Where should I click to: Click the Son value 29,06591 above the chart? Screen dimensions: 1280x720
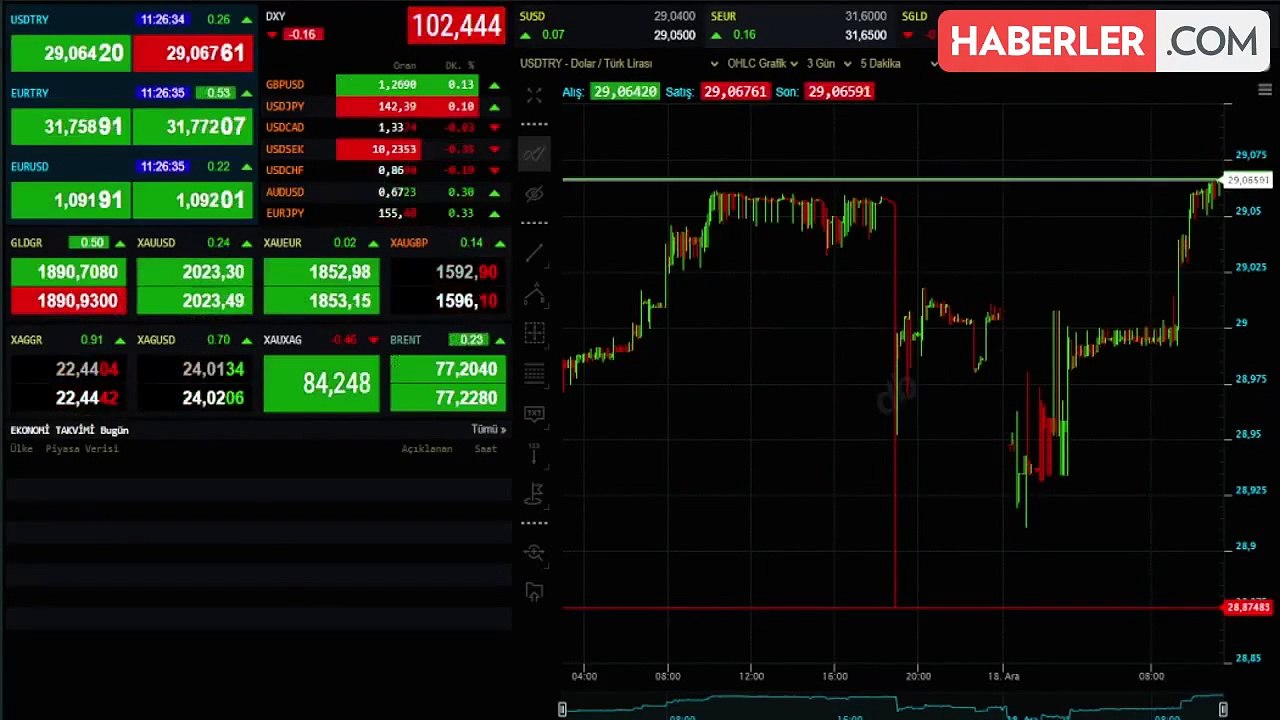coord(839,92)
